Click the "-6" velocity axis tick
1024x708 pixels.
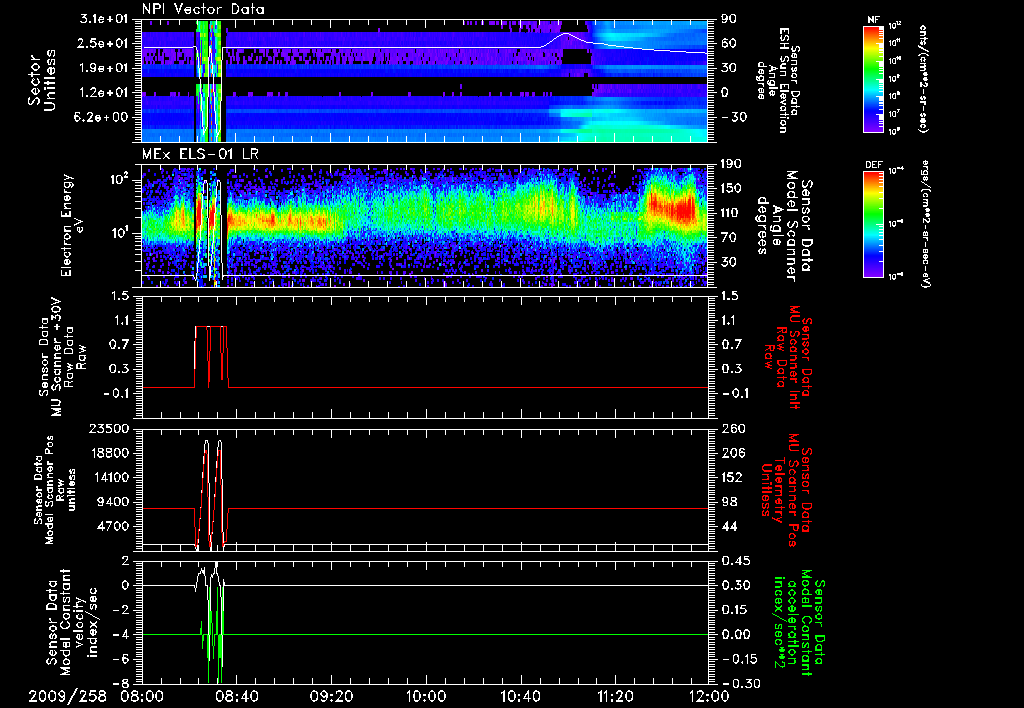pos(122,659)
